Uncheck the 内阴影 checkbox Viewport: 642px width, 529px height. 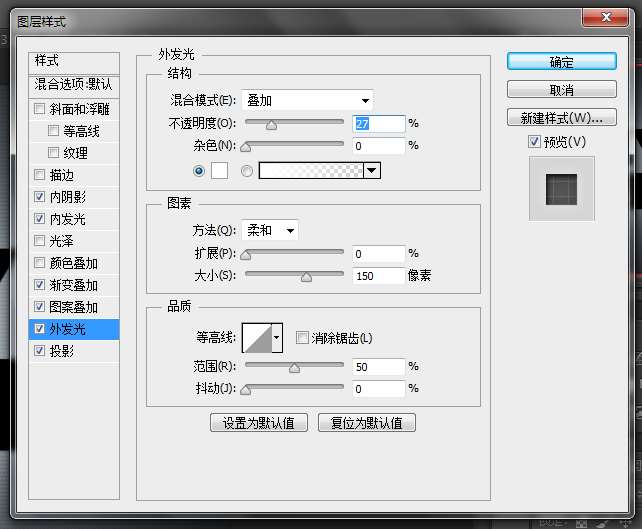[39, 197]
